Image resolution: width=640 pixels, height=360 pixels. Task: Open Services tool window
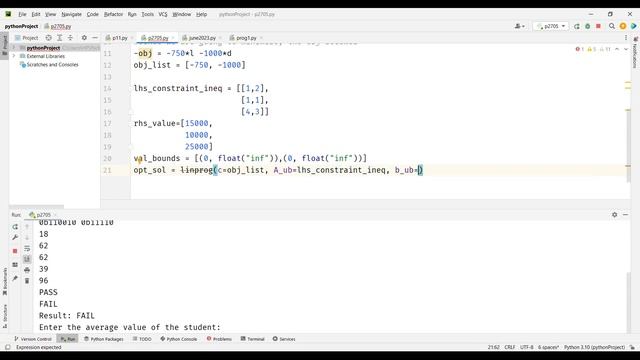pyautogui.click(x=284, y=339)
